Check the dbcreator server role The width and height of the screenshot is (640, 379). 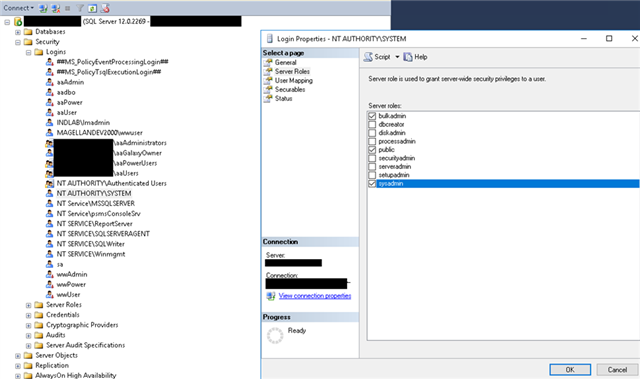point(372,124)
